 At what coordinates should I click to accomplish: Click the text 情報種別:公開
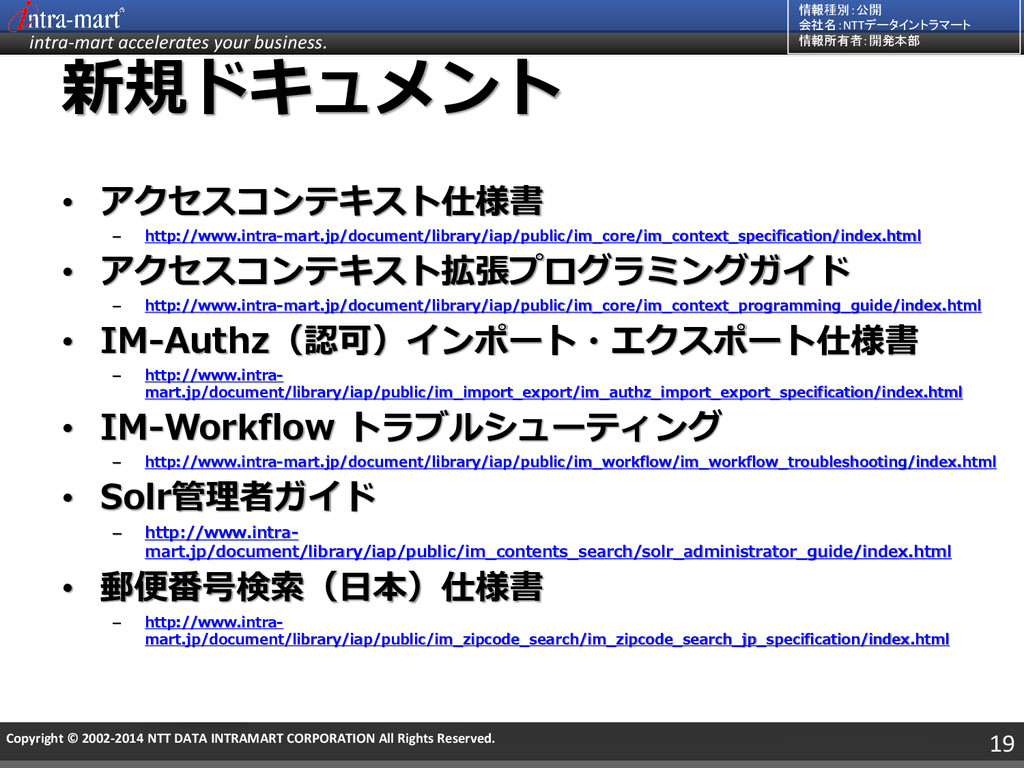tap(840, 10)
